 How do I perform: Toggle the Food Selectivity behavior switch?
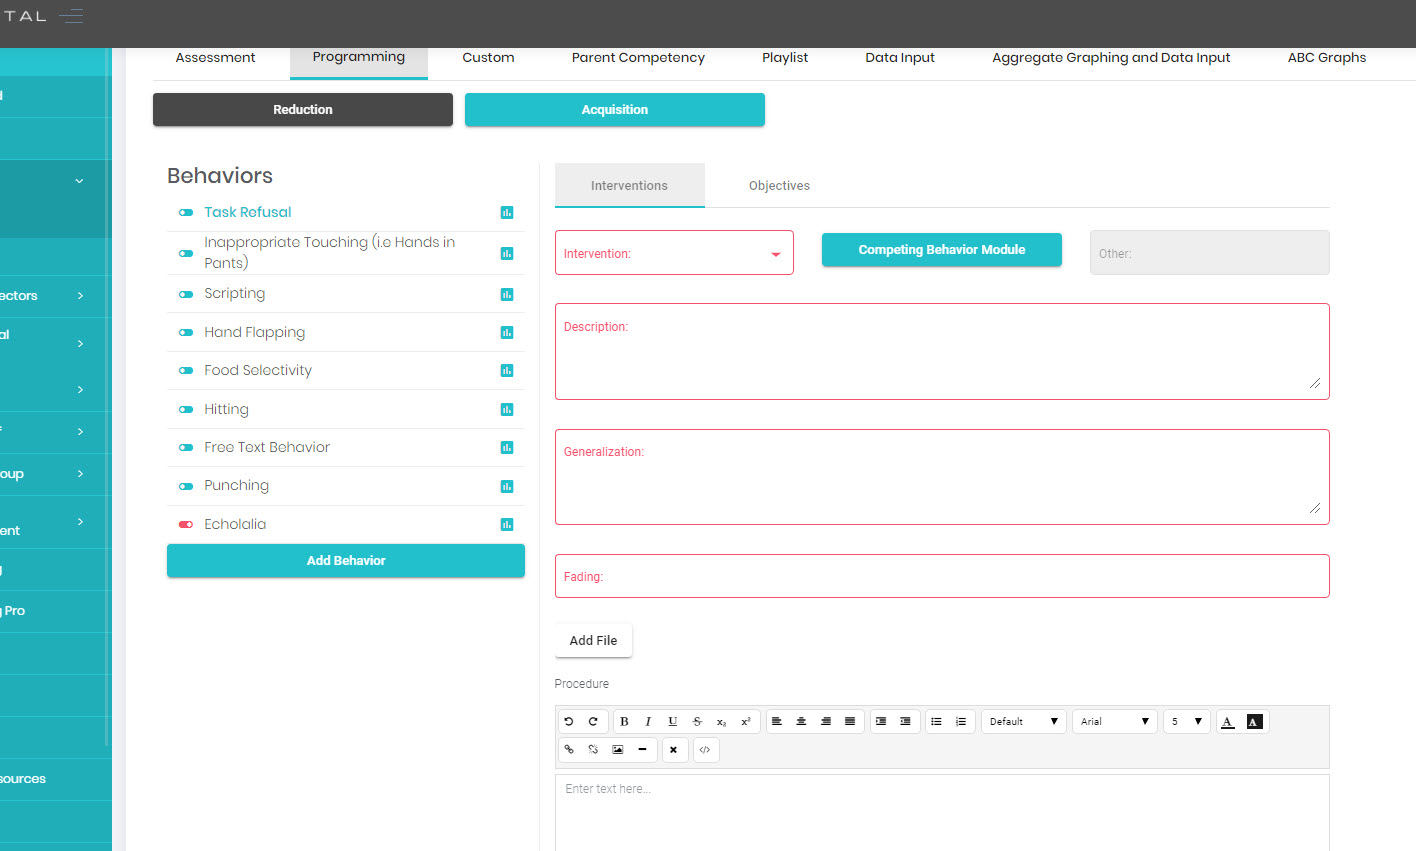click(186, 370)
